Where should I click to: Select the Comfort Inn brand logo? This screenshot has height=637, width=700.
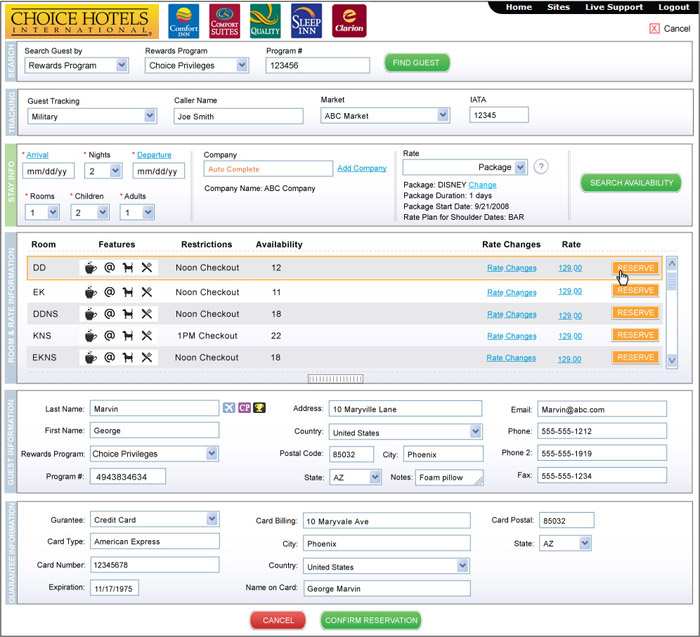coord(183,21)
